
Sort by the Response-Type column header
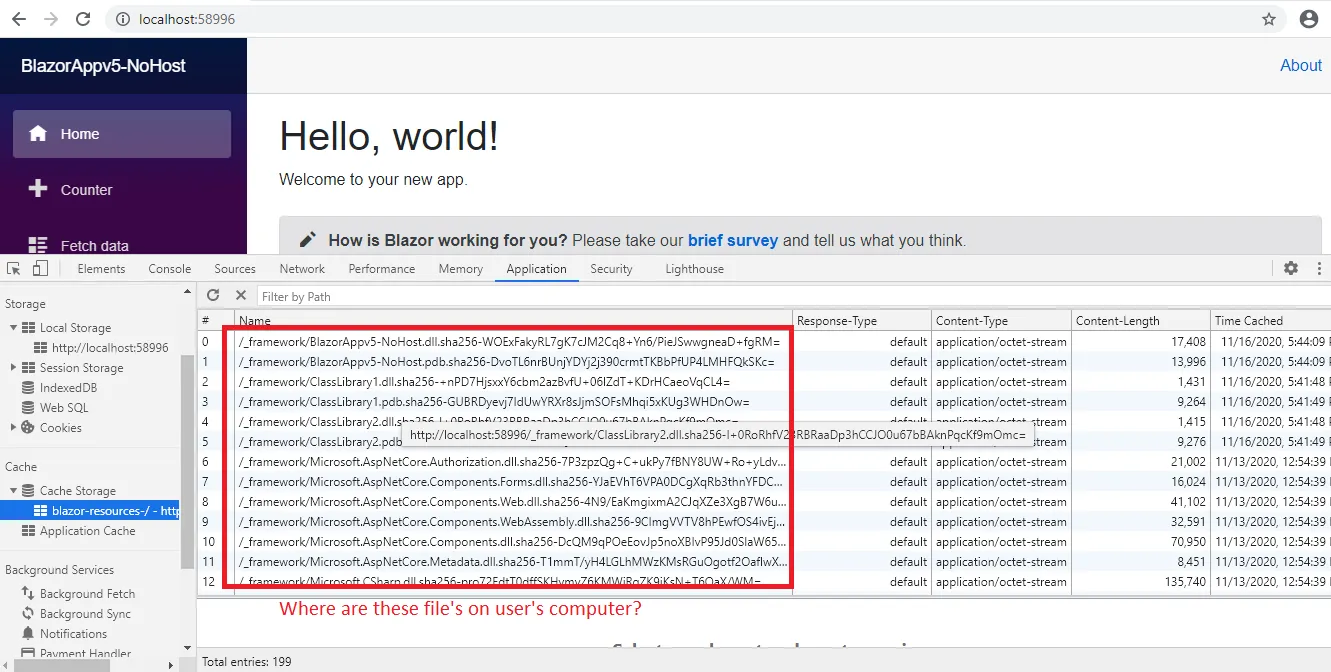(x=862, y=321)
